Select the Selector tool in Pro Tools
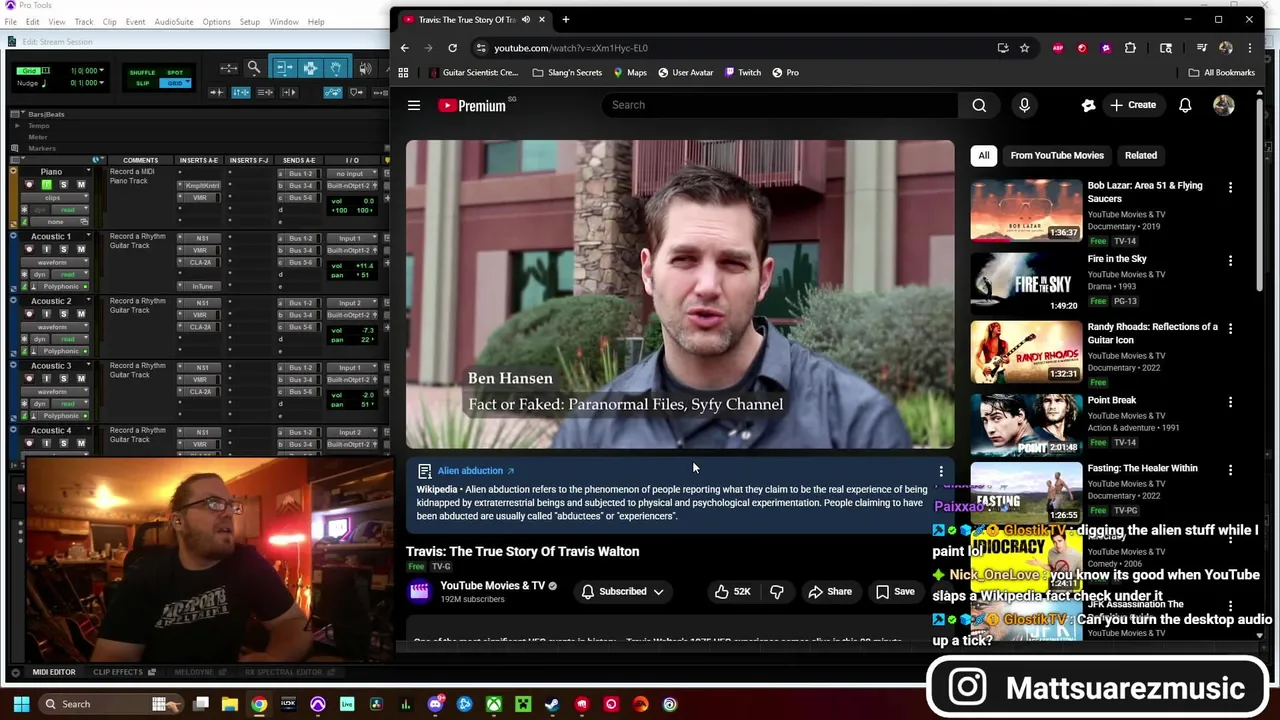 click(310, 68)
